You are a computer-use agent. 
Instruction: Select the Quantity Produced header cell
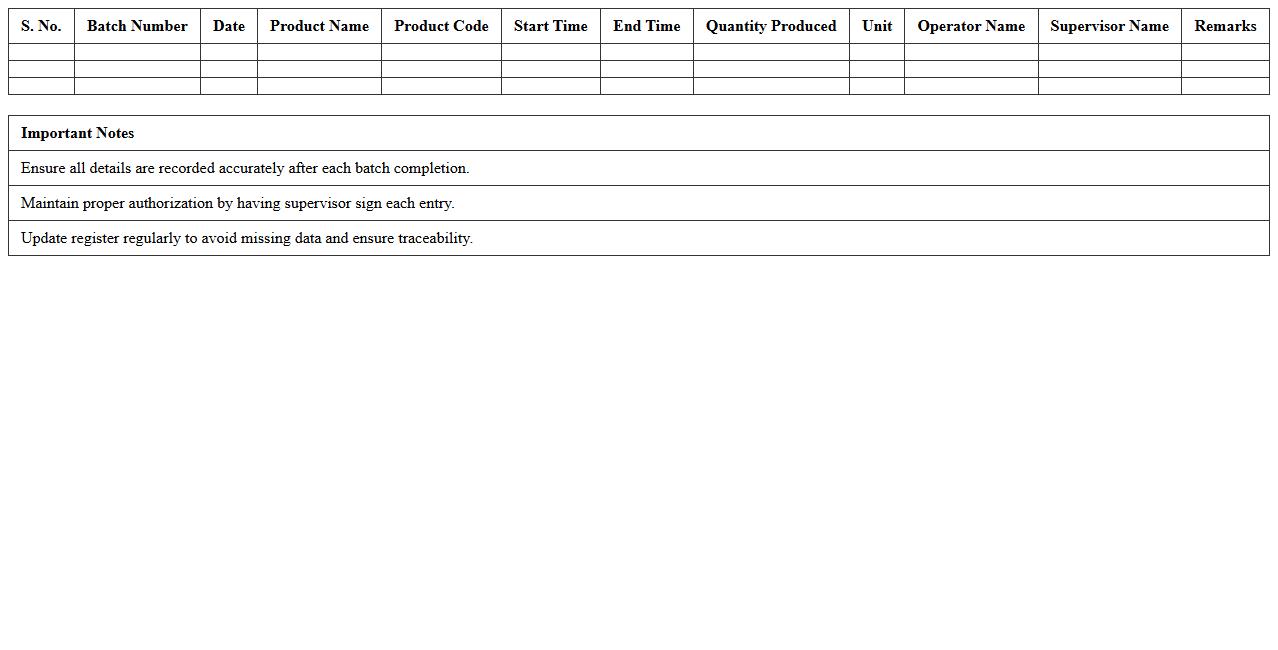(771, 26)
